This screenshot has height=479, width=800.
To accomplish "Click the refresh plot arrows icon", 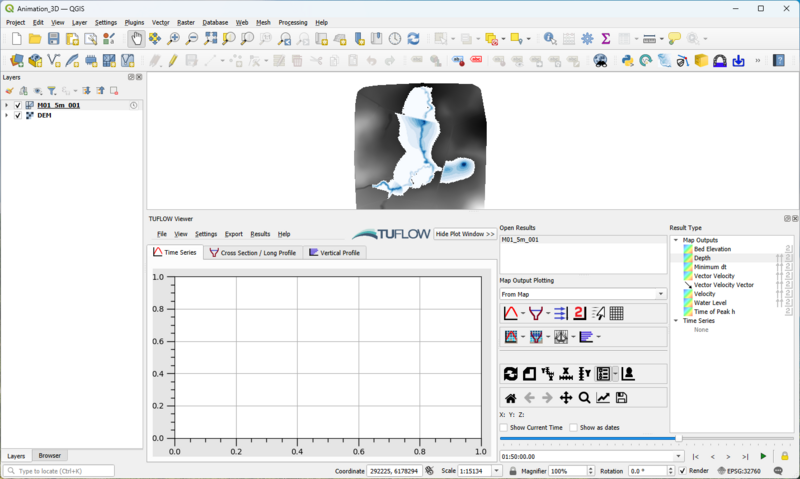I will 511,374.
